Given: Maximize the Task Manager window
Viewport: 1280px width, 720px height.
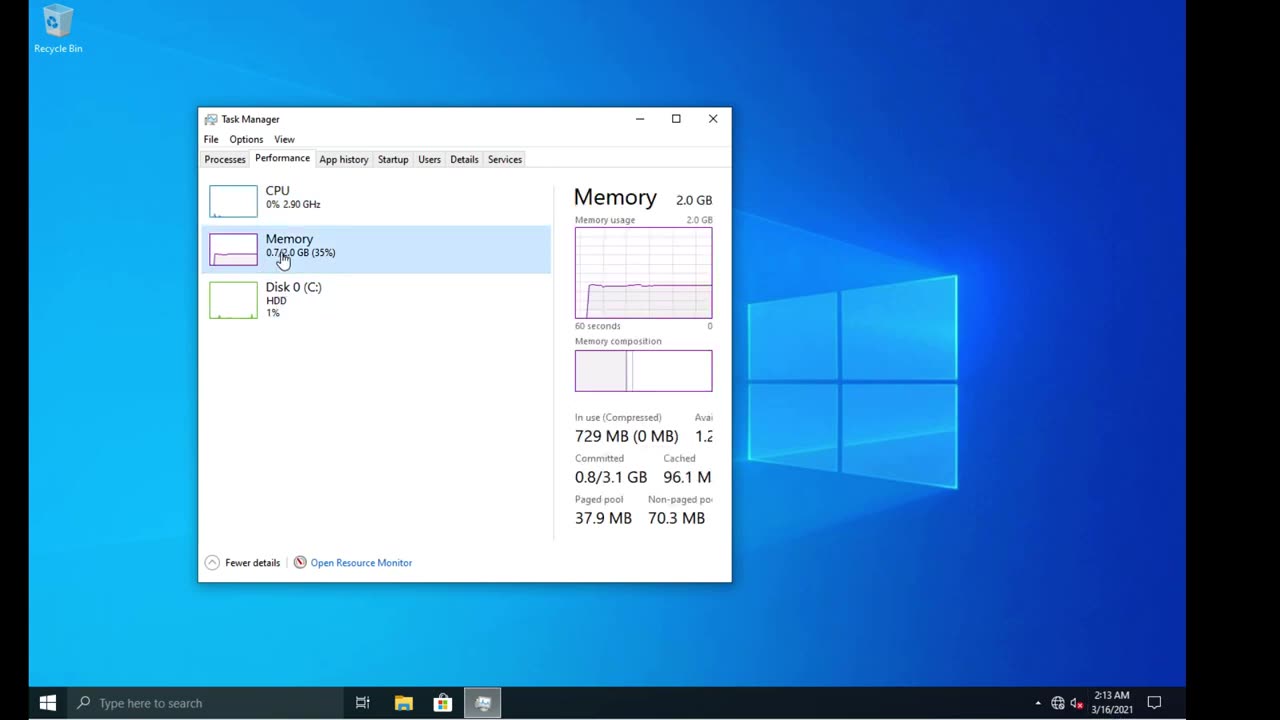Looking at the screenshot, I should click(x=676, y=119).
